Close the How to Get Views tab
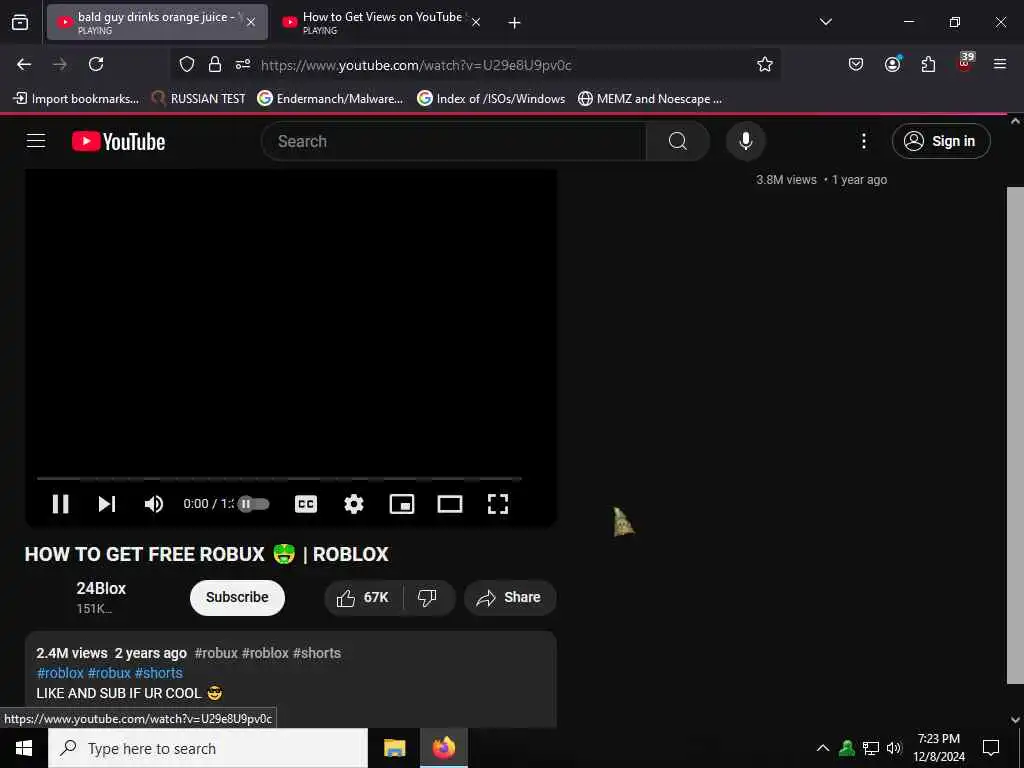The height and width of the screenshot is (768, 1024). point(476,22)
